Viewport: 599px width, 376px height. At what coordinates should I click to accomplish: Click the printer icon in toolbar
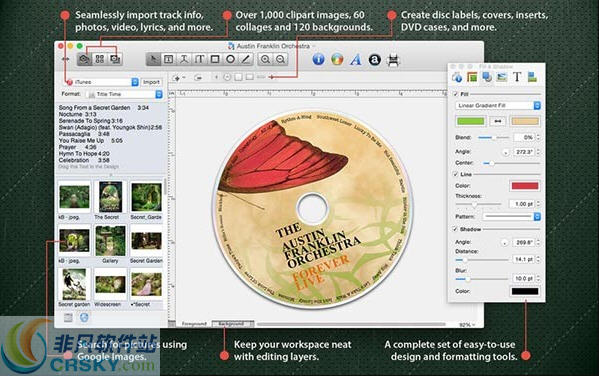click(393, 60)
